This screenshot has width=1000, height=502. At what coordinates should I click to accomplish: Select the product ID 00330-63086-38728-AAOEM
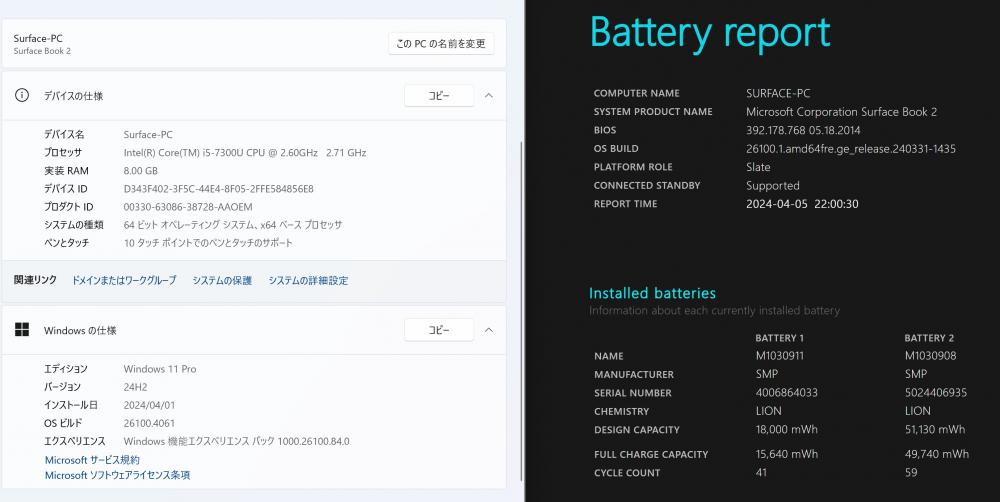coord(188,207)
